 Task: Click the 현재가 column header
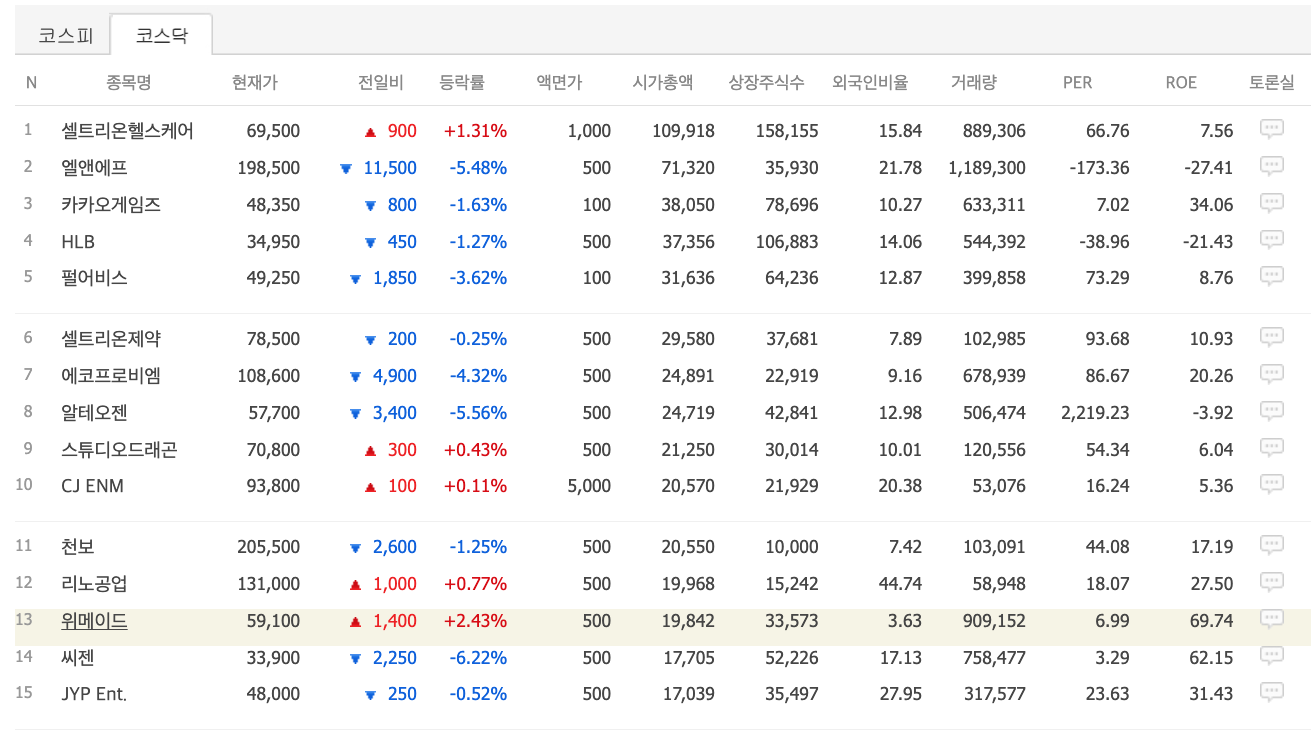click(254, 82)
